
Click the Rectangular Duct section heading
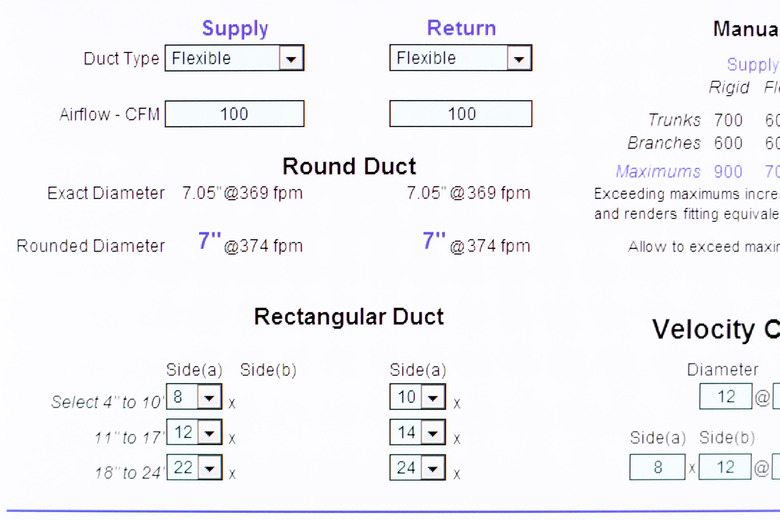tap(349, 317)
